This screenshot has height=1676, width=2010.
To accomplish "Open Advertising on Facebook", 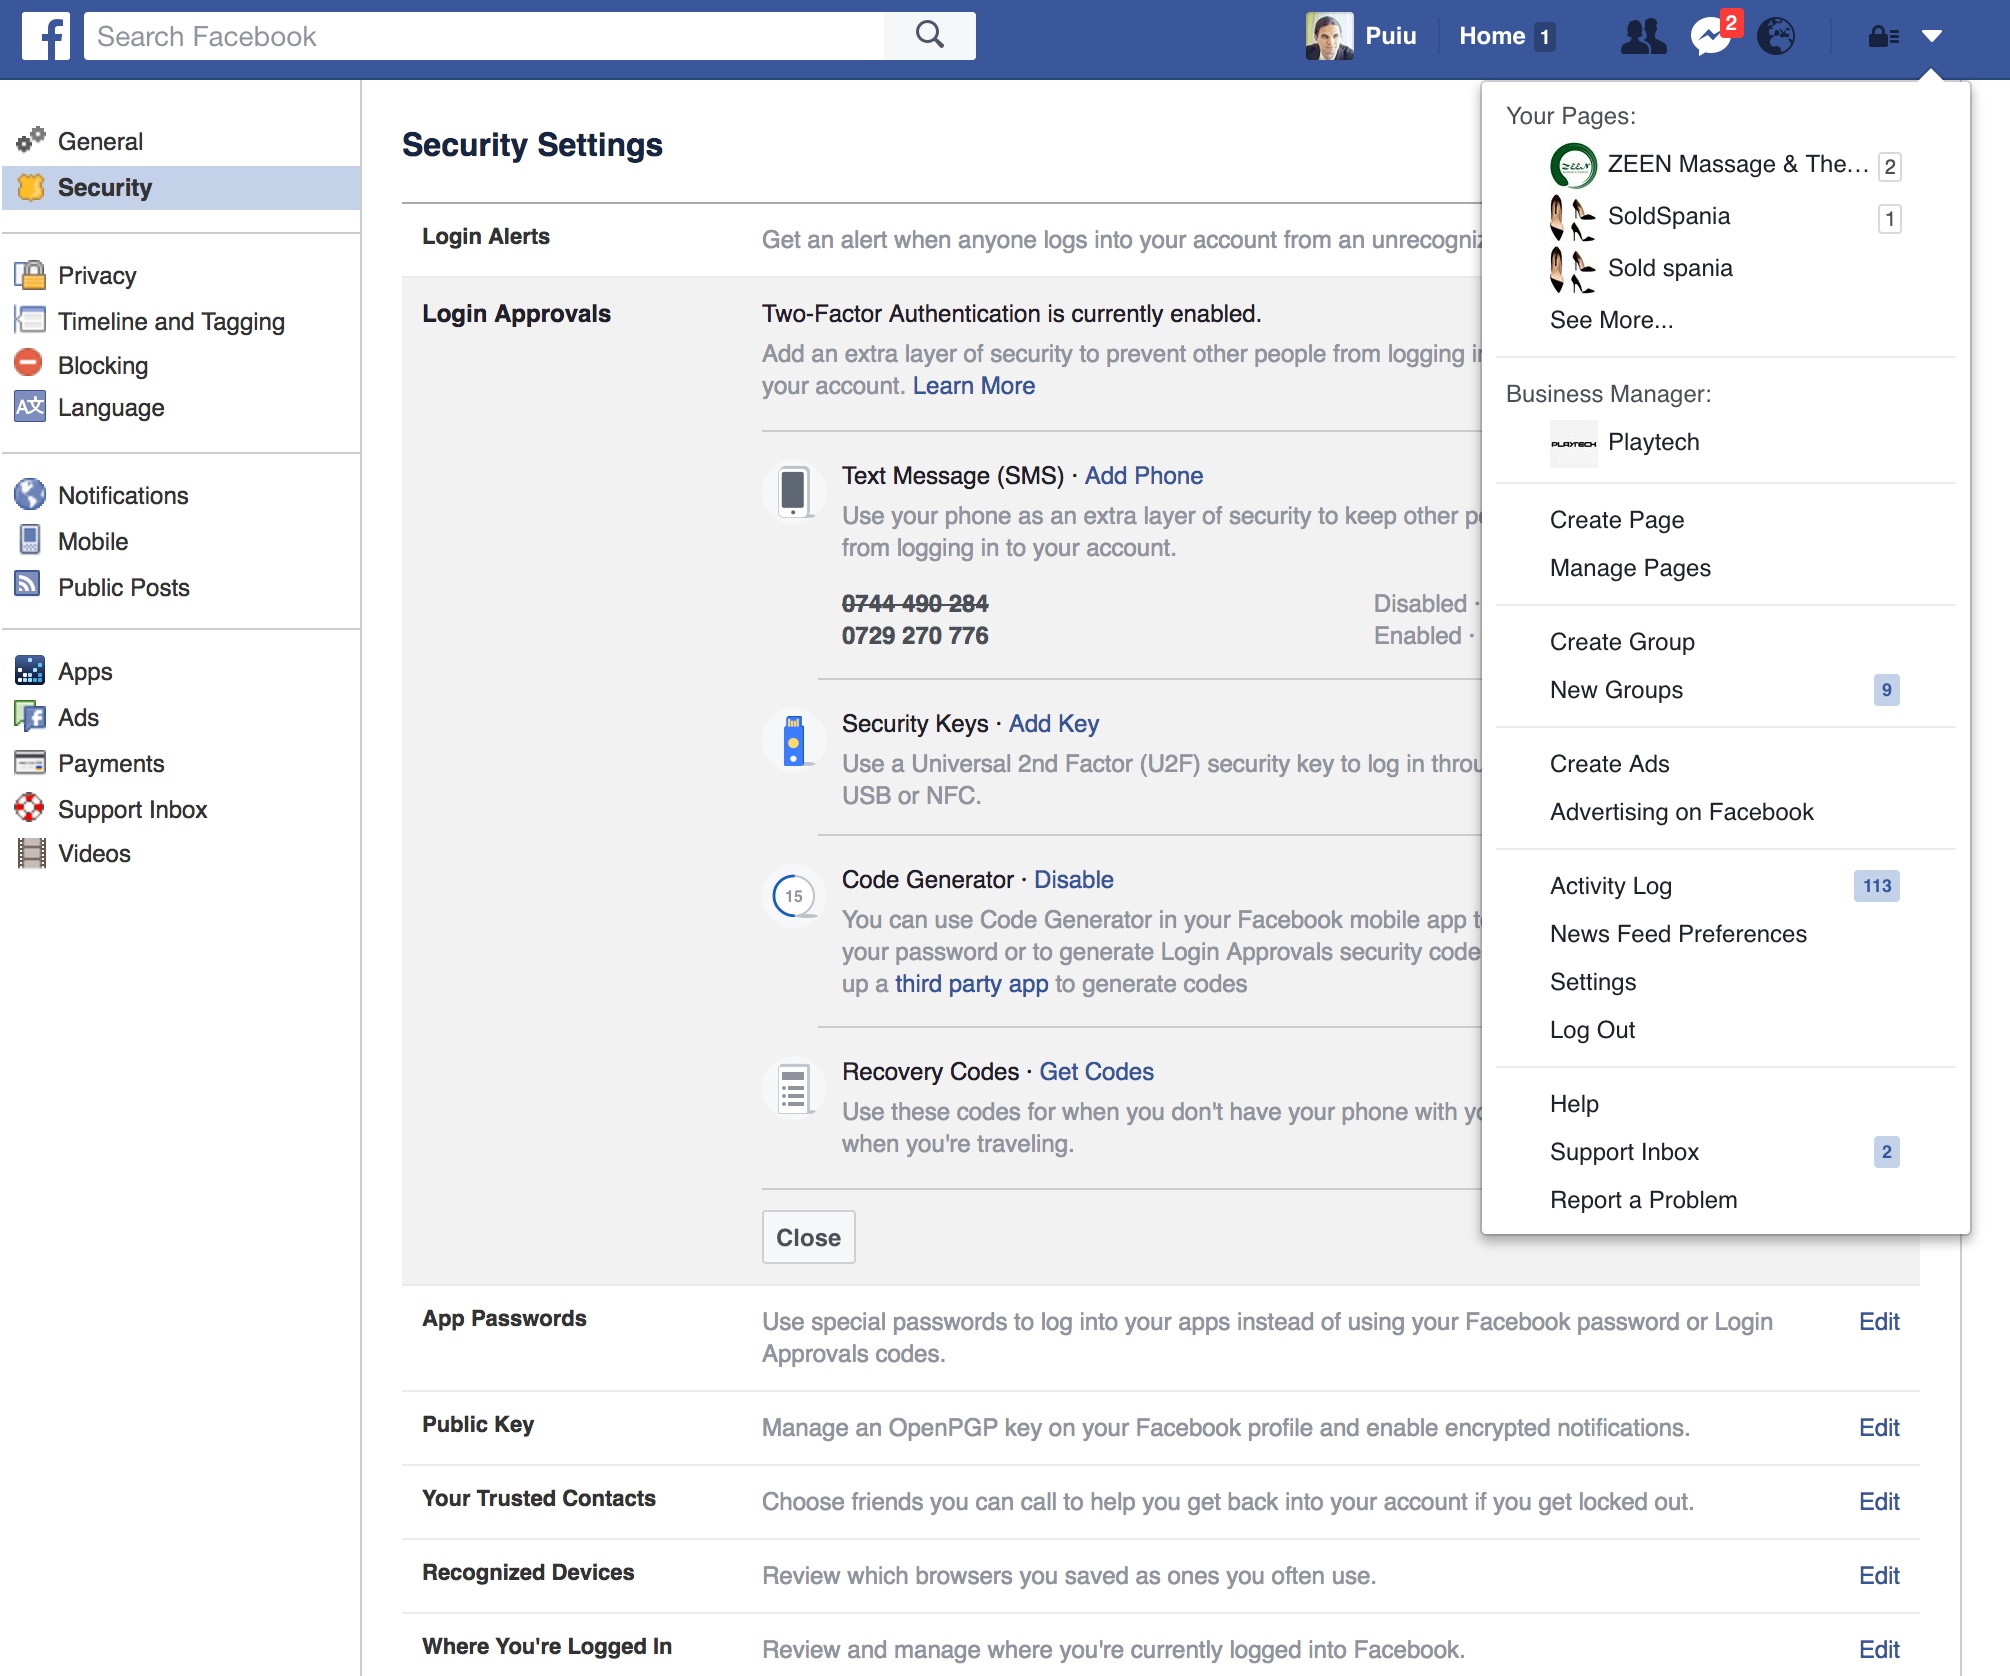I will coord(1682,812).
